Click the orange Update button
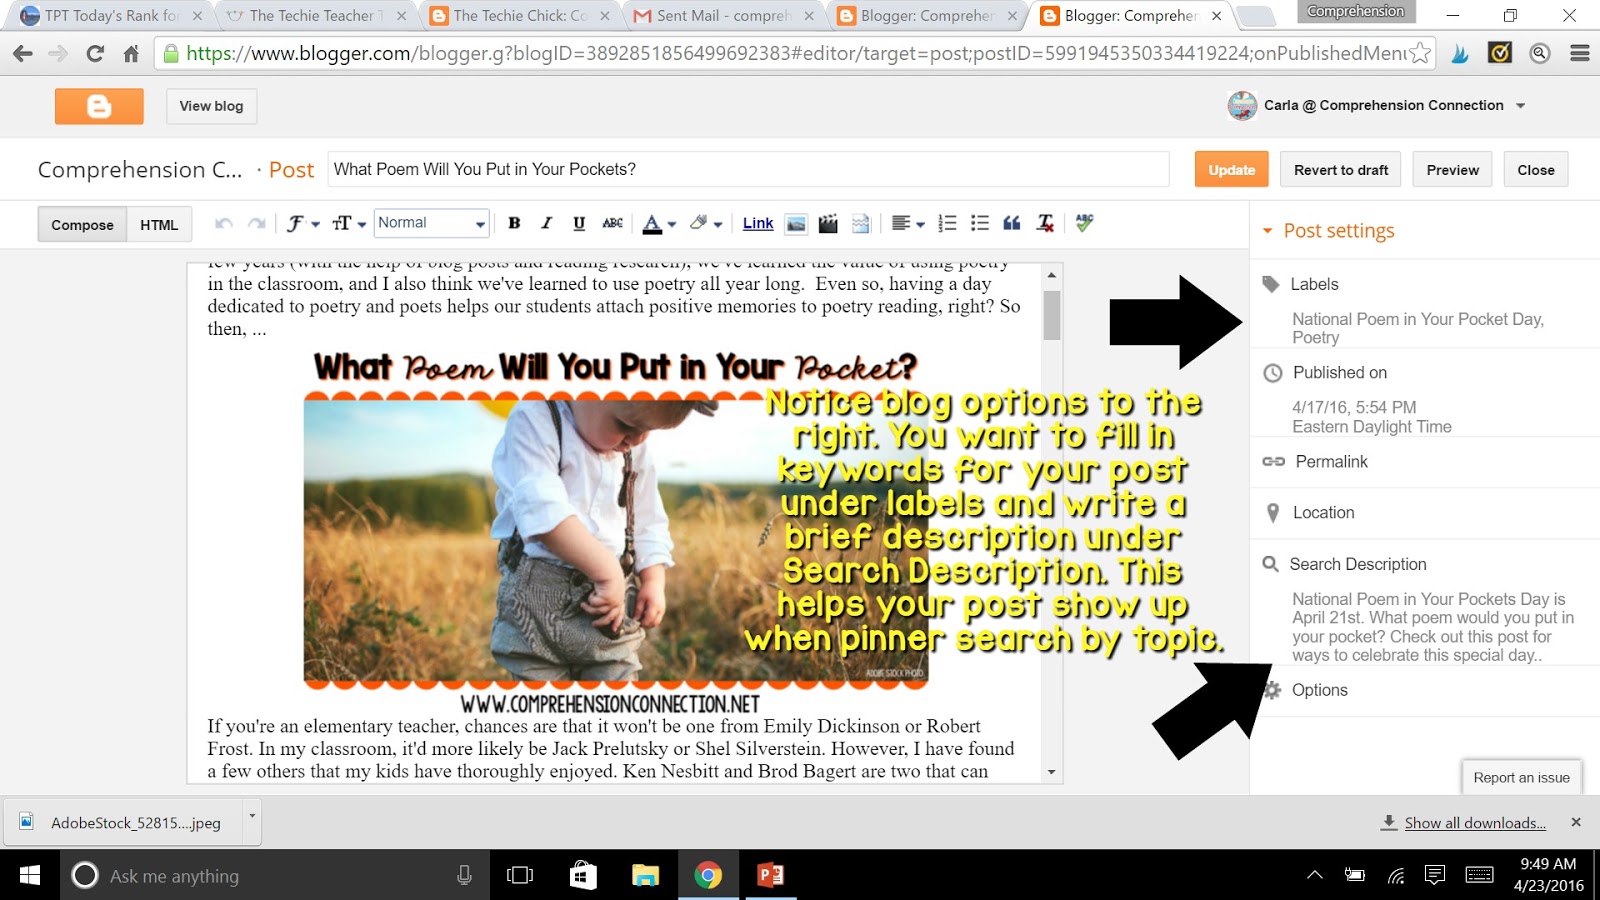 1232,170
